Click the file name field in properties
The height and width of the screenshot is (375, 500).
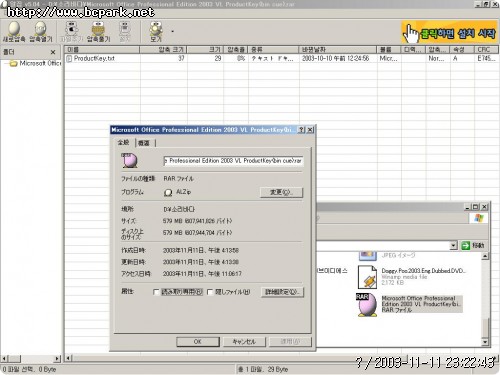click(x=233, y=161)
